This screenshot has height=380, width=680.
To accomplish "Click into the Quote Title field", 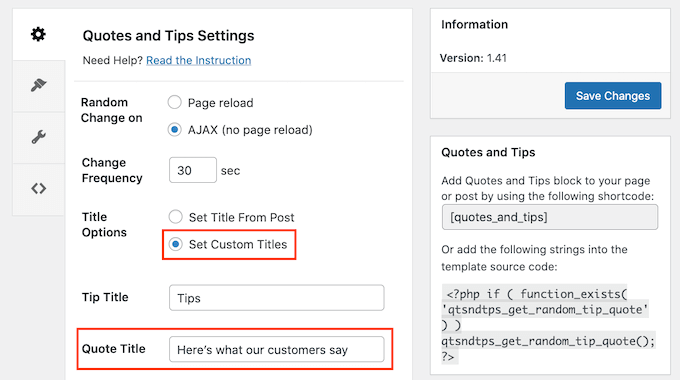I will (276, 349).
